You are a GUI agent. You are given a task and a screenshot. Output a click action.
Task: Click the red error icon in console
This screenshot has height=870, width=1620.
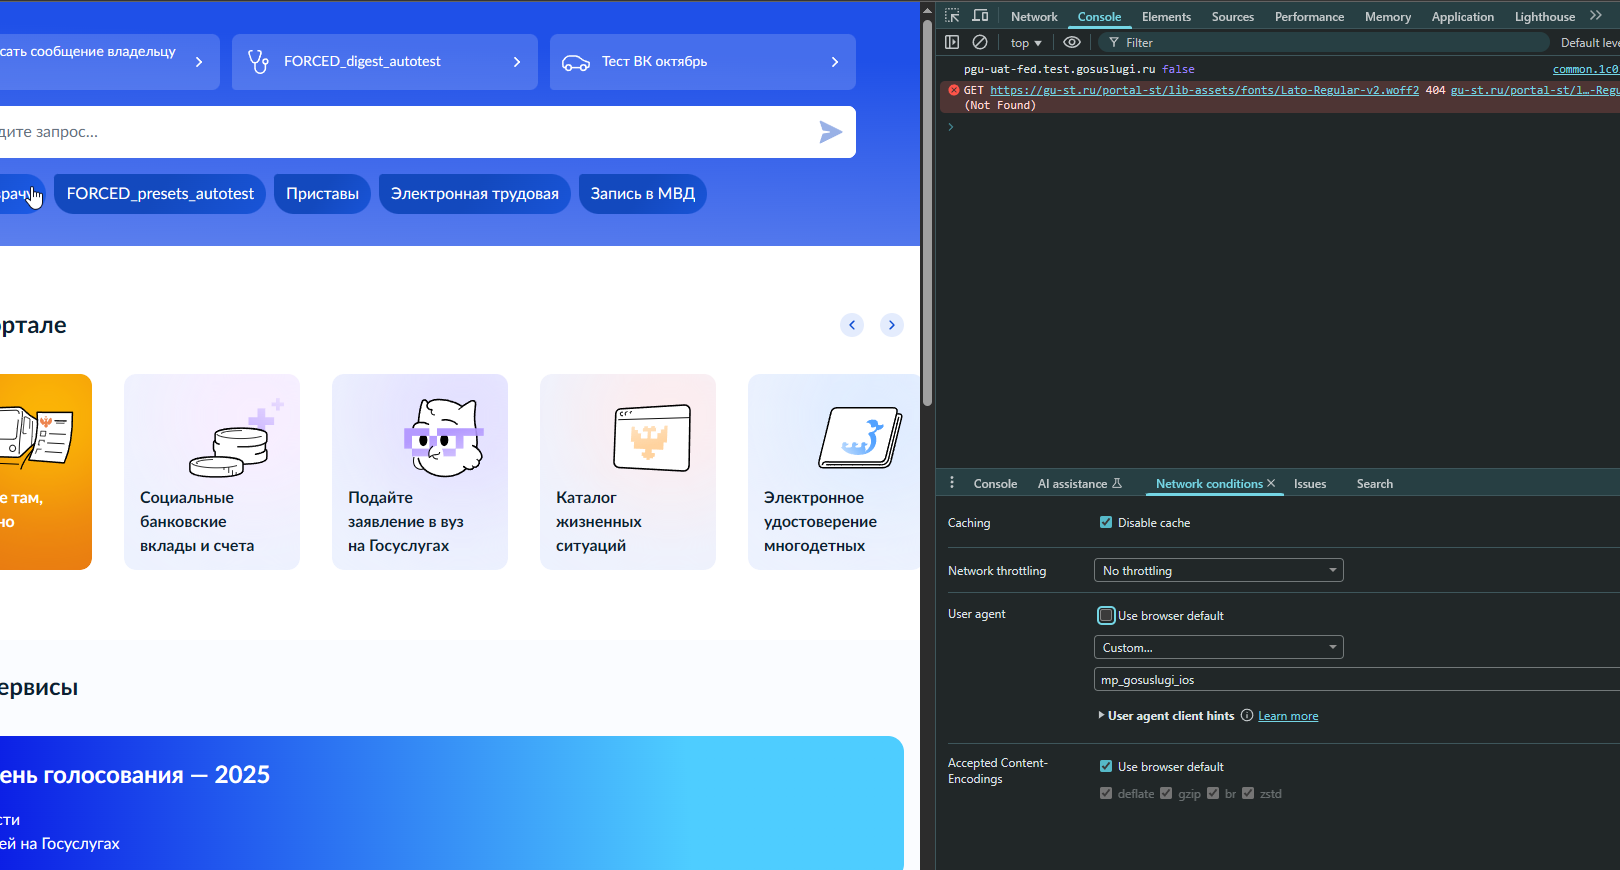click(x=953, y=90)
